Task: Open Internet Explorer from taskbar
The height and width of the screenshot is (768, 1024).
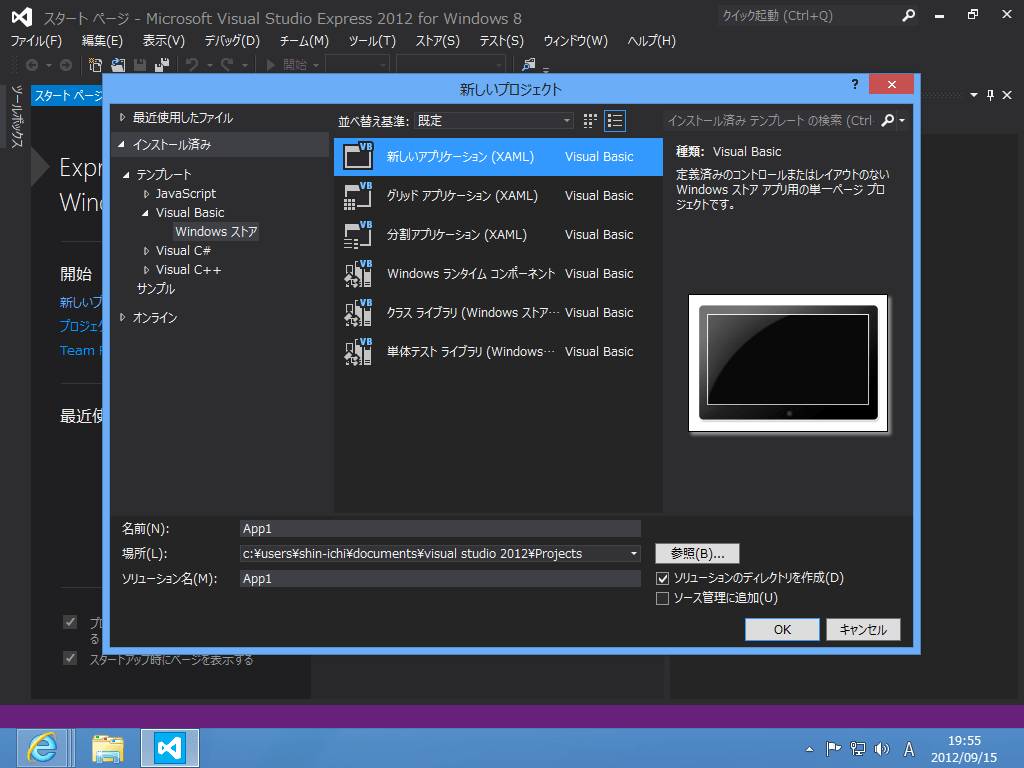Action: coord(42,748)
